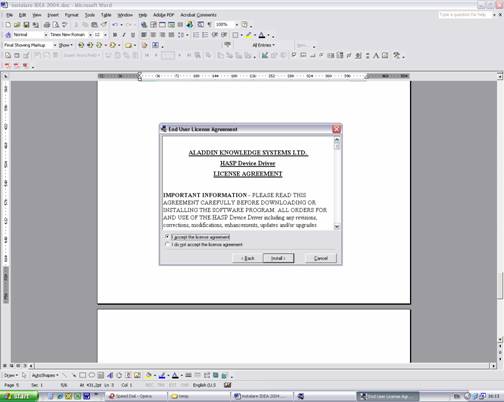
Task: Expand the Final Showing Markup dropdown
Action: [30, 45]
